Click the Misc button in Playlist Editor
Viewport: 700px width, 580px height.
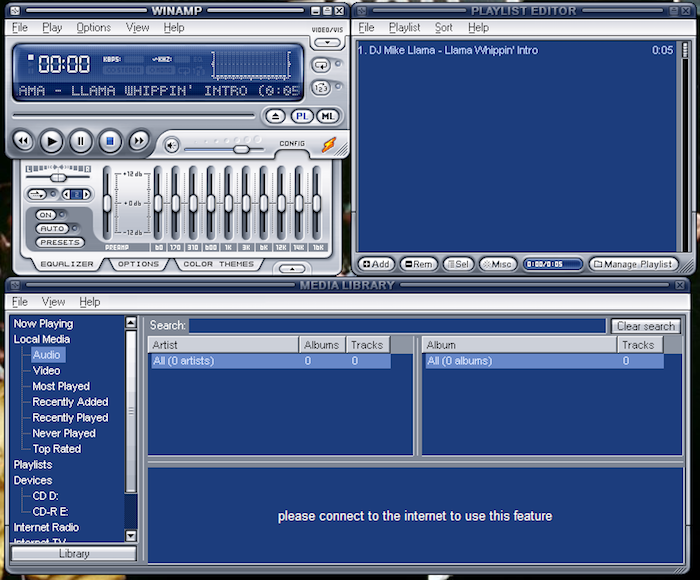(x=498, y=264)
